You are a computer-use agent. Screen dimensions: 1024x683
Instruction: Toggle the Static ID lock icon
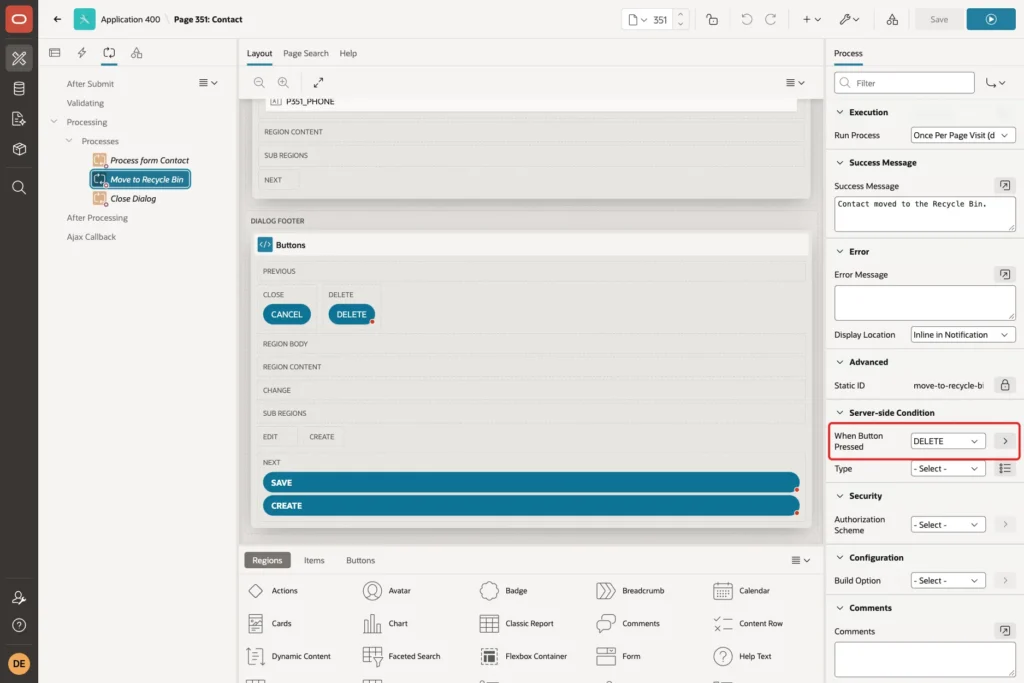(x=1004, y=385)
